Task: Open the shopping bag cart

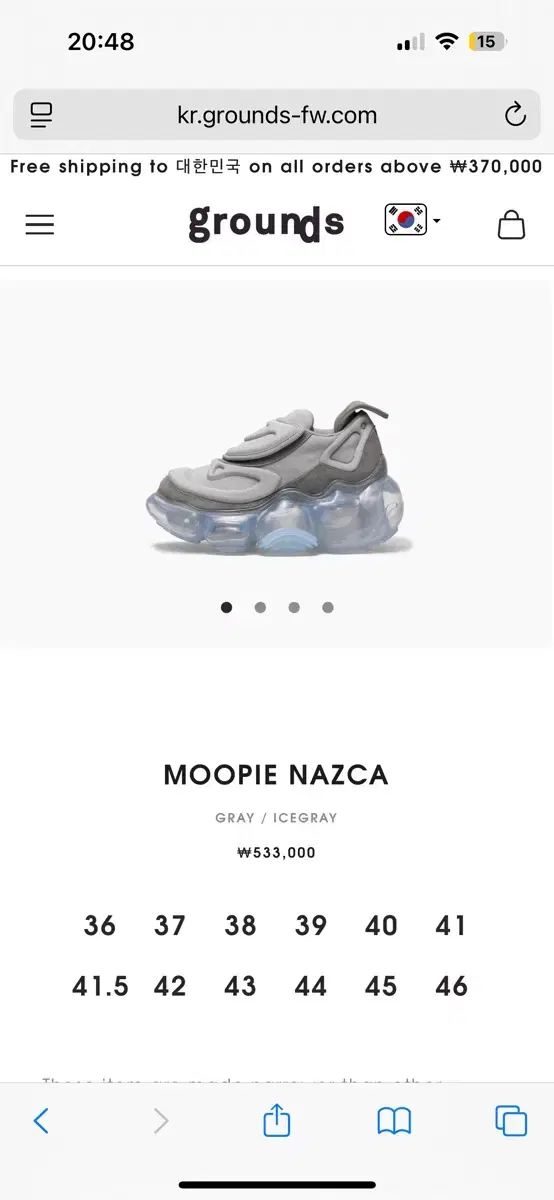Action: coord(511,224)
